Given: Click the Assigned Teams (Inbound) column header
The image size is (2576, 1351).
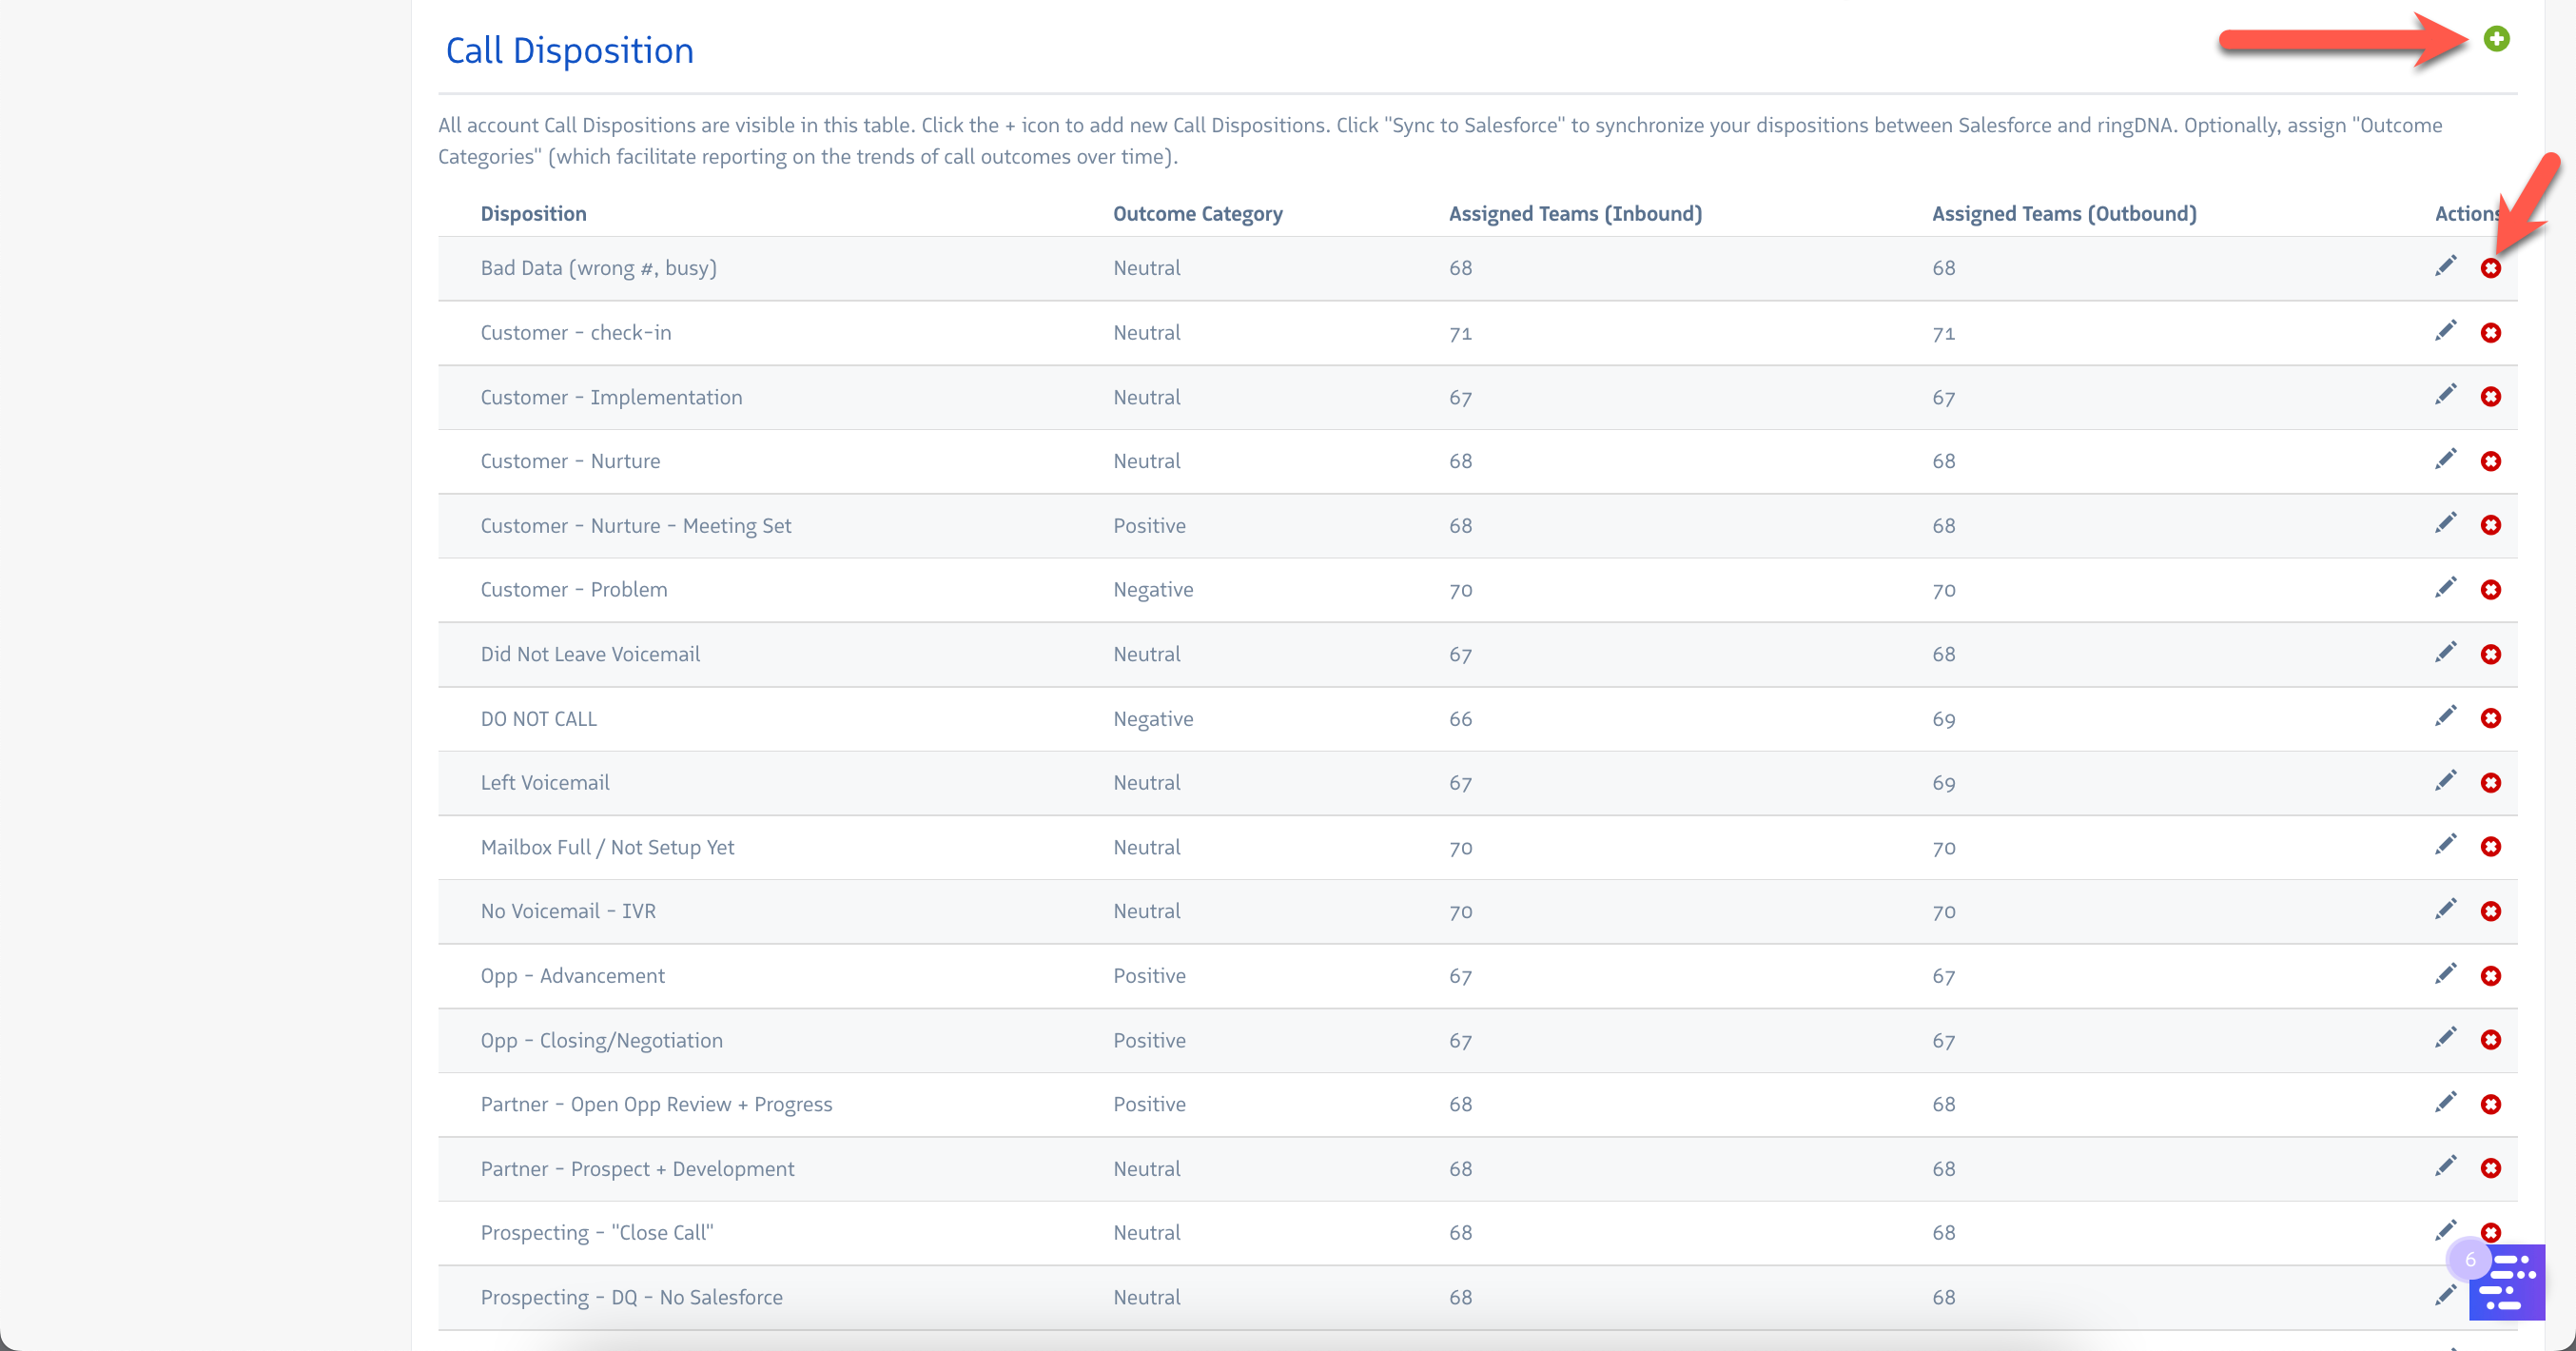Looking at the screenshot, I should (x=1575, y=214).
